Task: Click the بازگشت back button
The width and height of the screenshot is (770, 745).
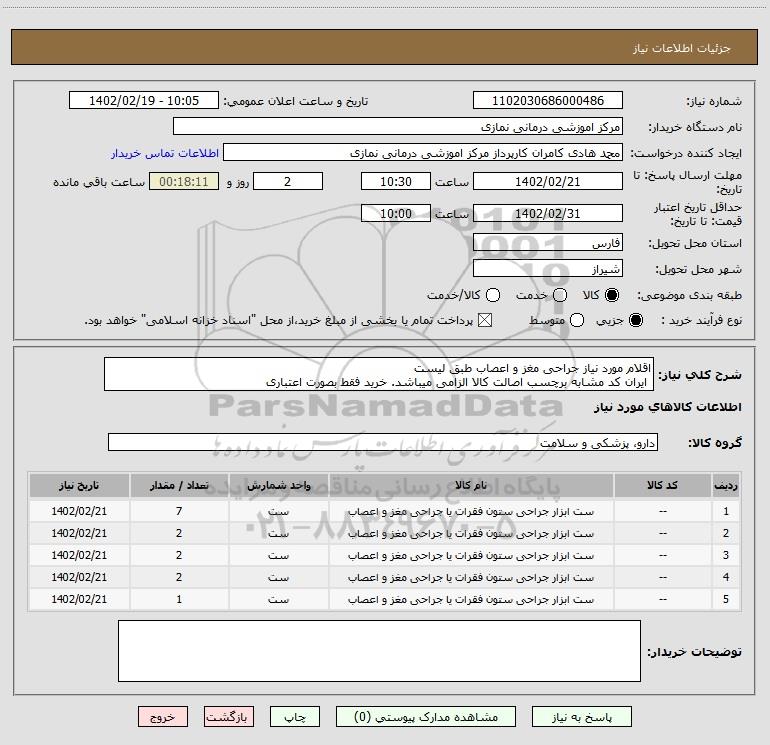Action: coord(229,717)
